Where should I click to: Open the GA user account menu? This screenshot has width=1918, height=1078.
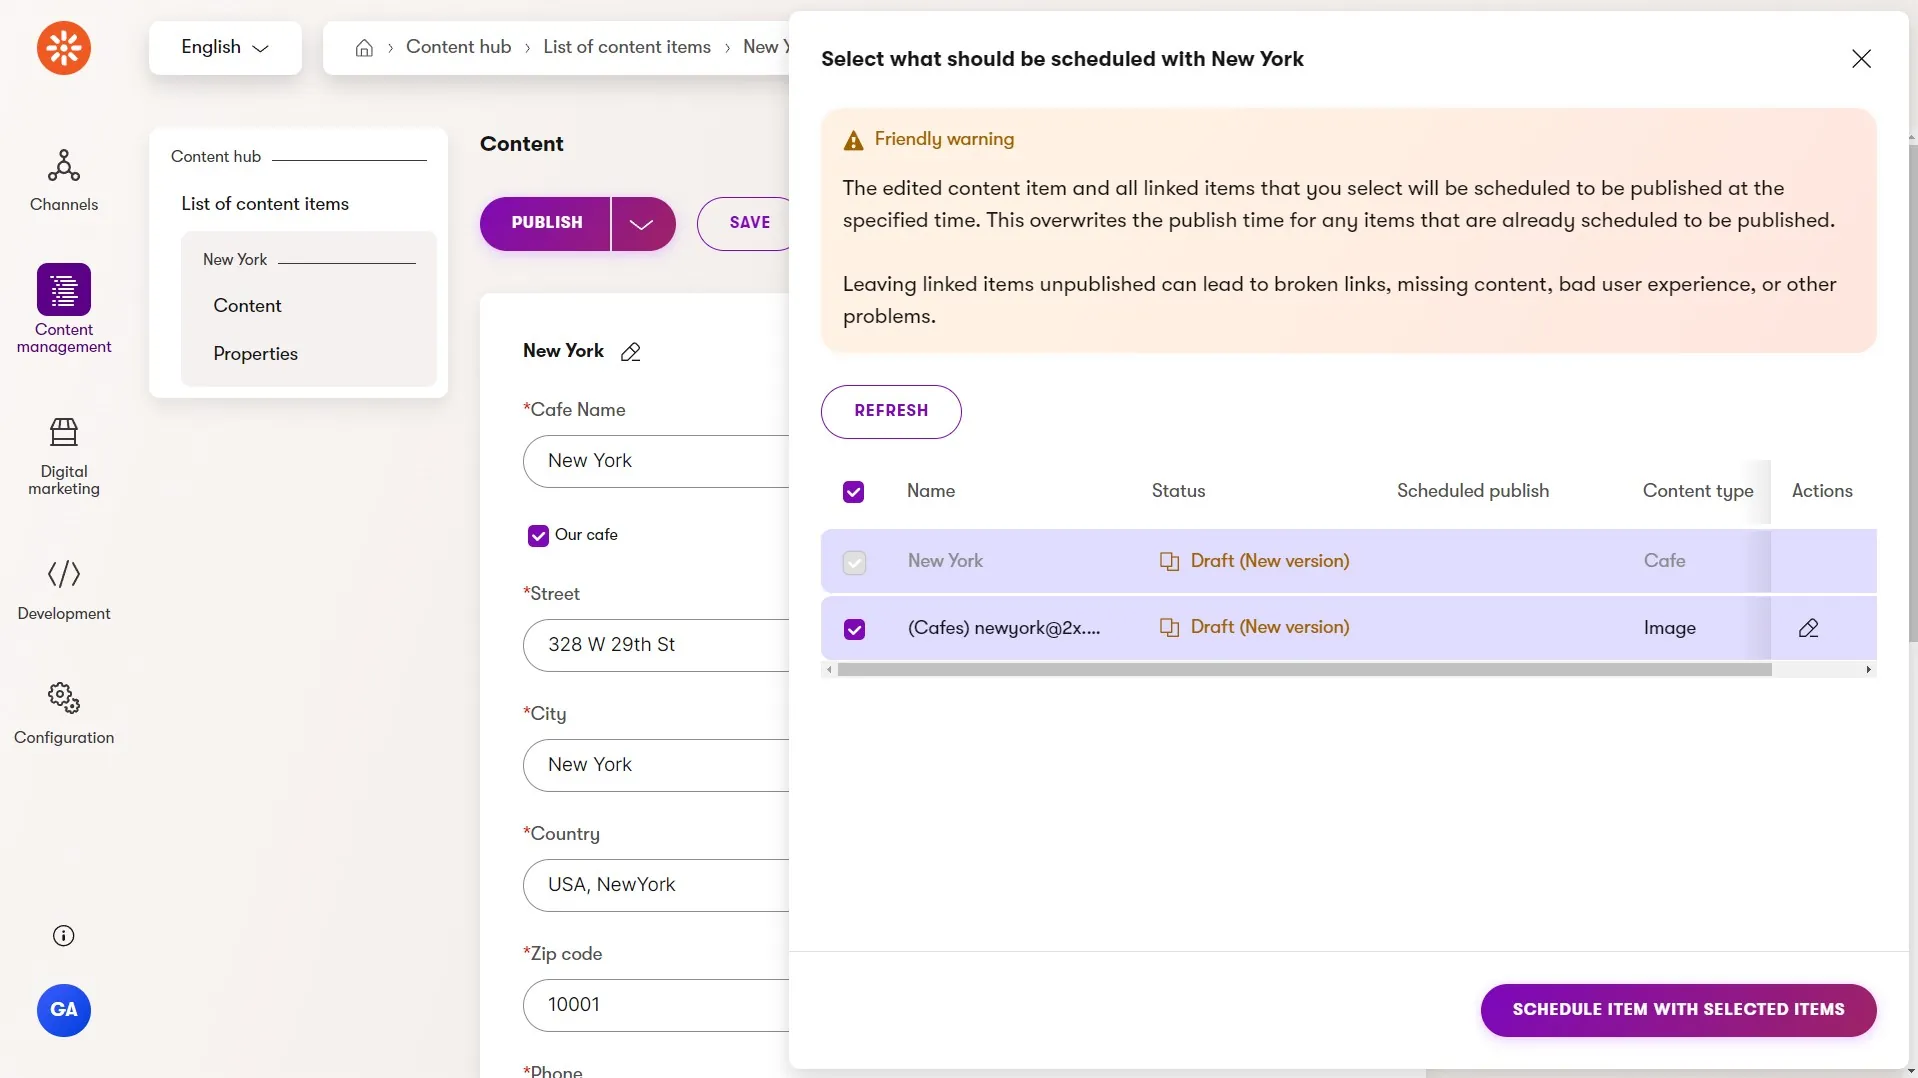(x=64, y=1010)
